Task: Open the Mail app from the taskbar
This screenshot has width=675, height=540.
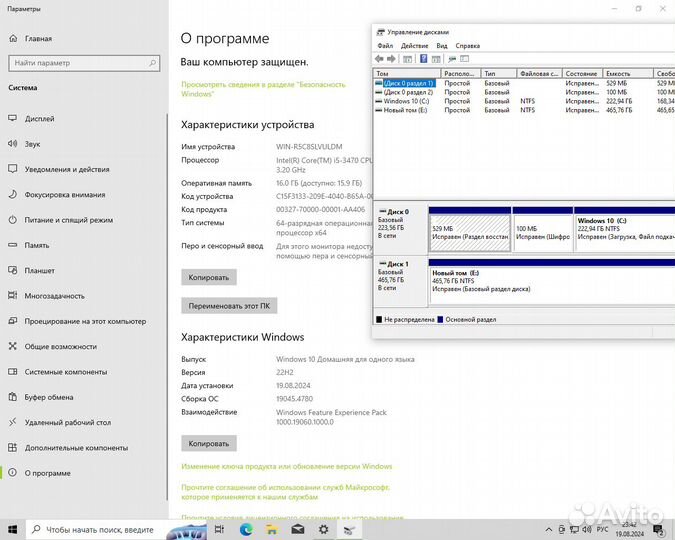Action: (297, 530)
